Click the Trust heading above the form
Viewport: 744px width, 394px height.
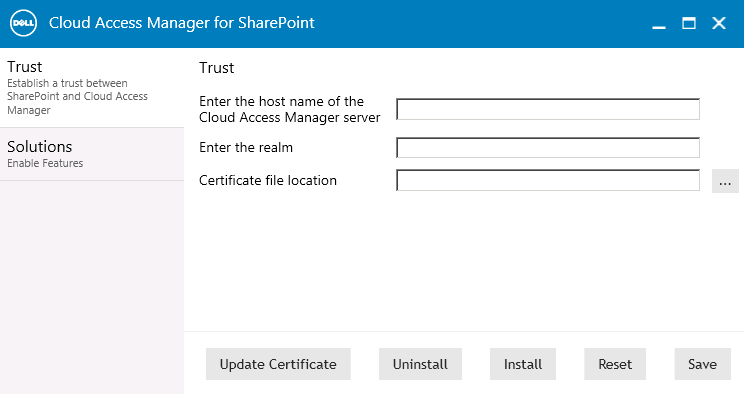click(216, 68)
